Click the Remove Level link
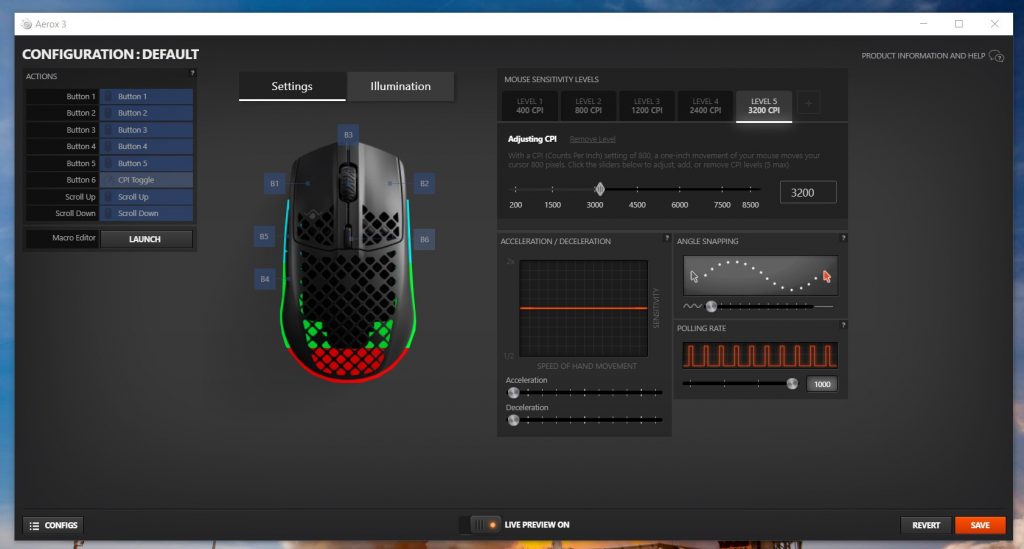This screenshot has width=1024, height=549. 592,139
